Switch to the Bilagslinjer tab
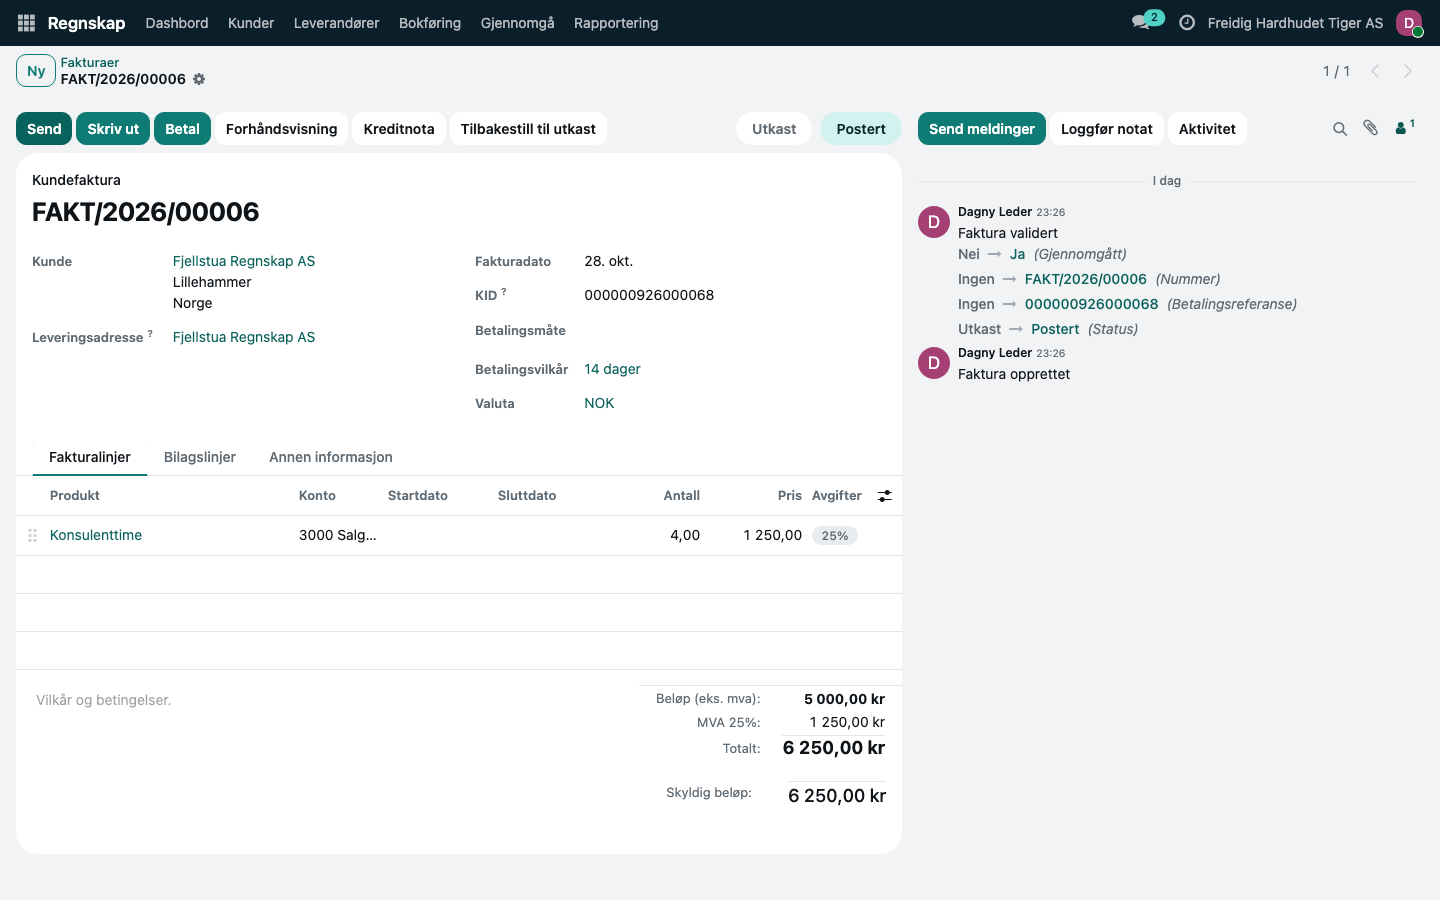1440x900 pixels. [200, 457]
